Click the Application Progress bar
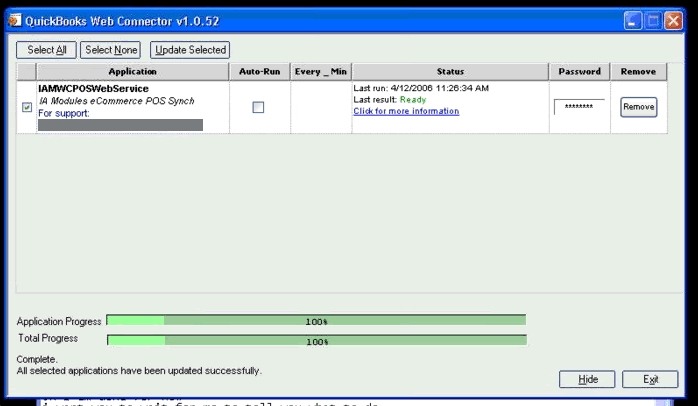The width and height of the screenshot is (698, 406). point(317,321)
